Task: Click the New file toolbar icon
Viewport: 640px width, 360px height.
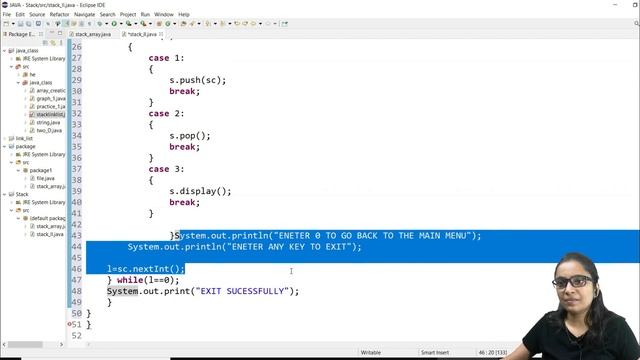Action: click(6, 24)
